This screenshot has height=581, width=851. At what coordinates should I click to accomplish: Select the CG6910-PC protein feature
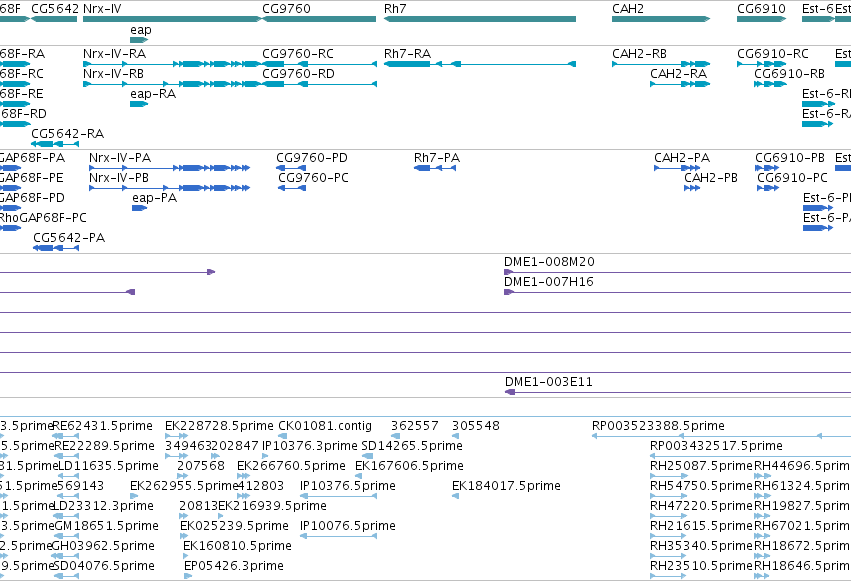[x=768, y=188]
